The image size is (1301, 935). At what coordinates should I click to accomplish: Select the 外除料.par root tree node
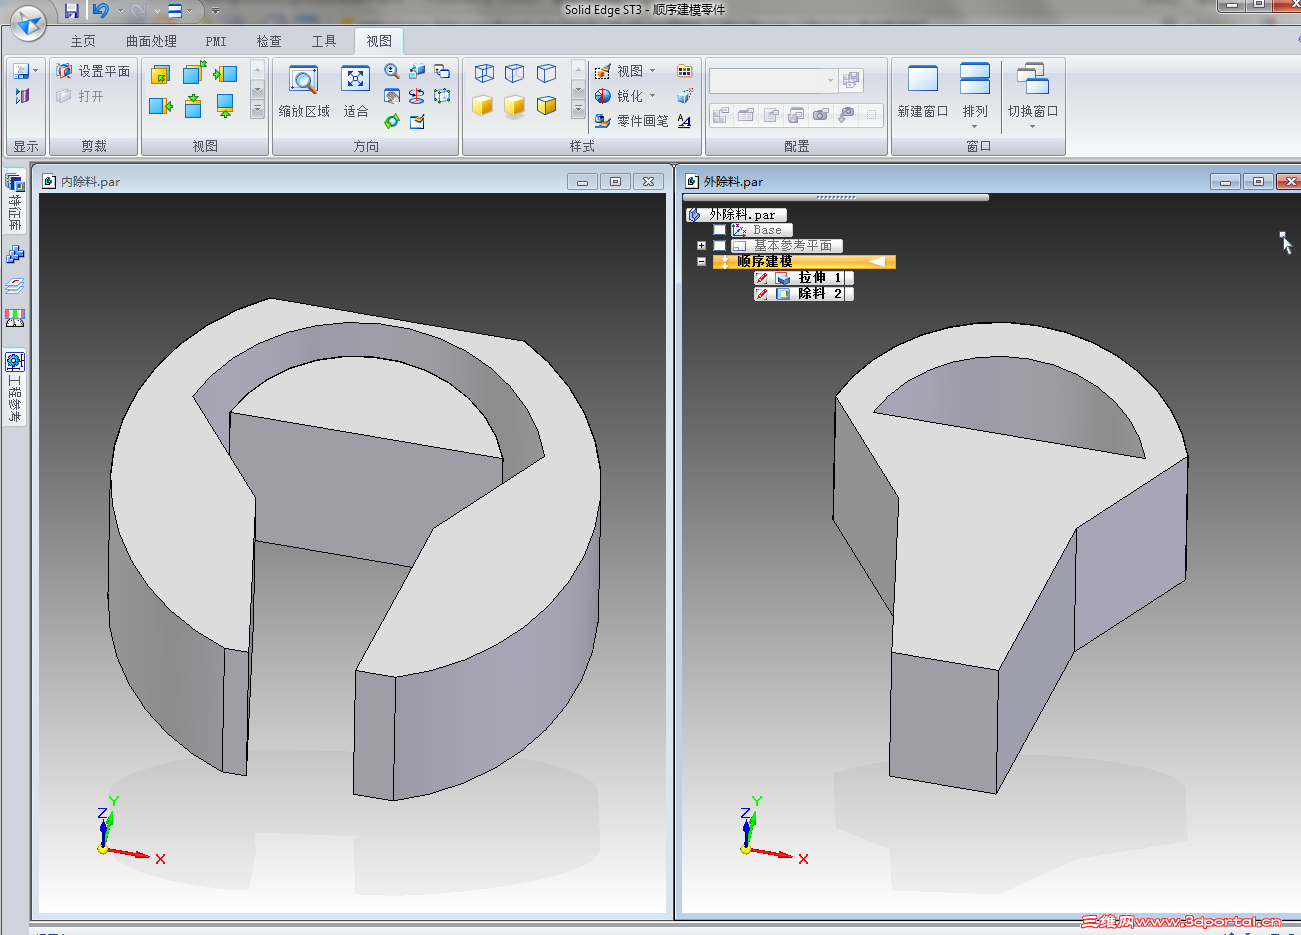point(736,215)
